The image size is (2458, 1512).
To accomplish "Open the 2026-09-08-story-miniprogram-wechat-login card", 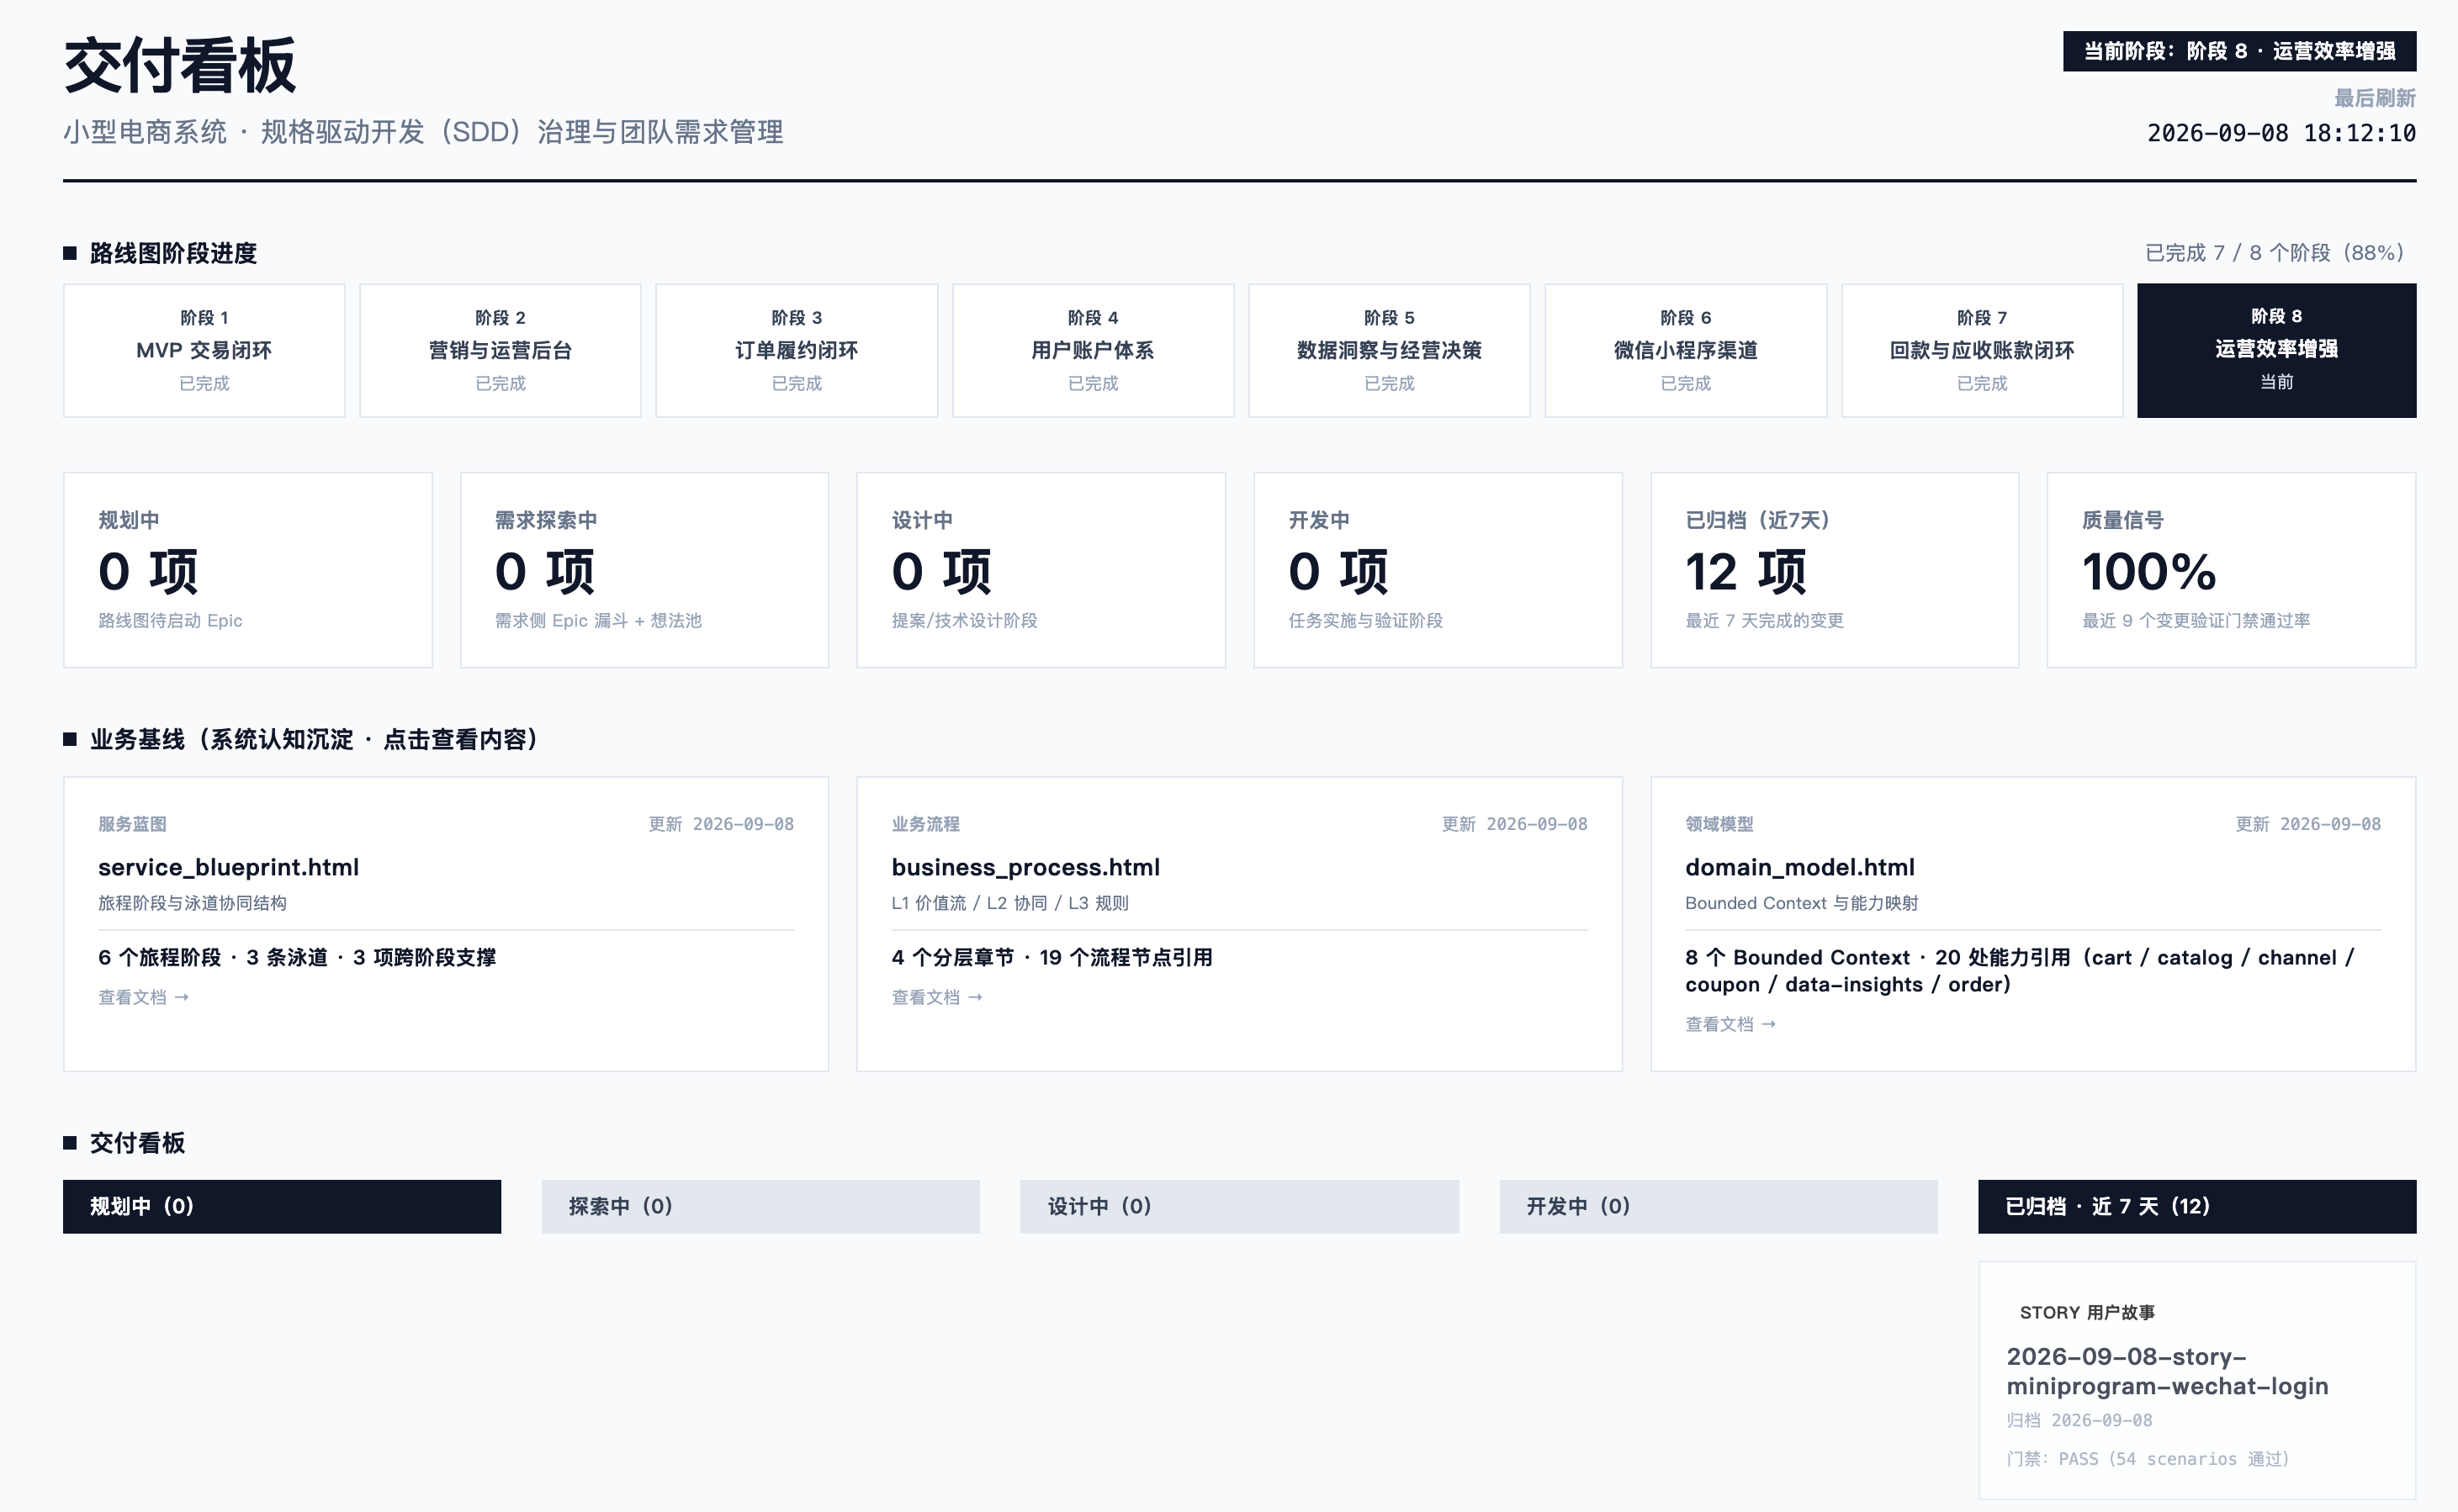I will click(2197, 1380).
